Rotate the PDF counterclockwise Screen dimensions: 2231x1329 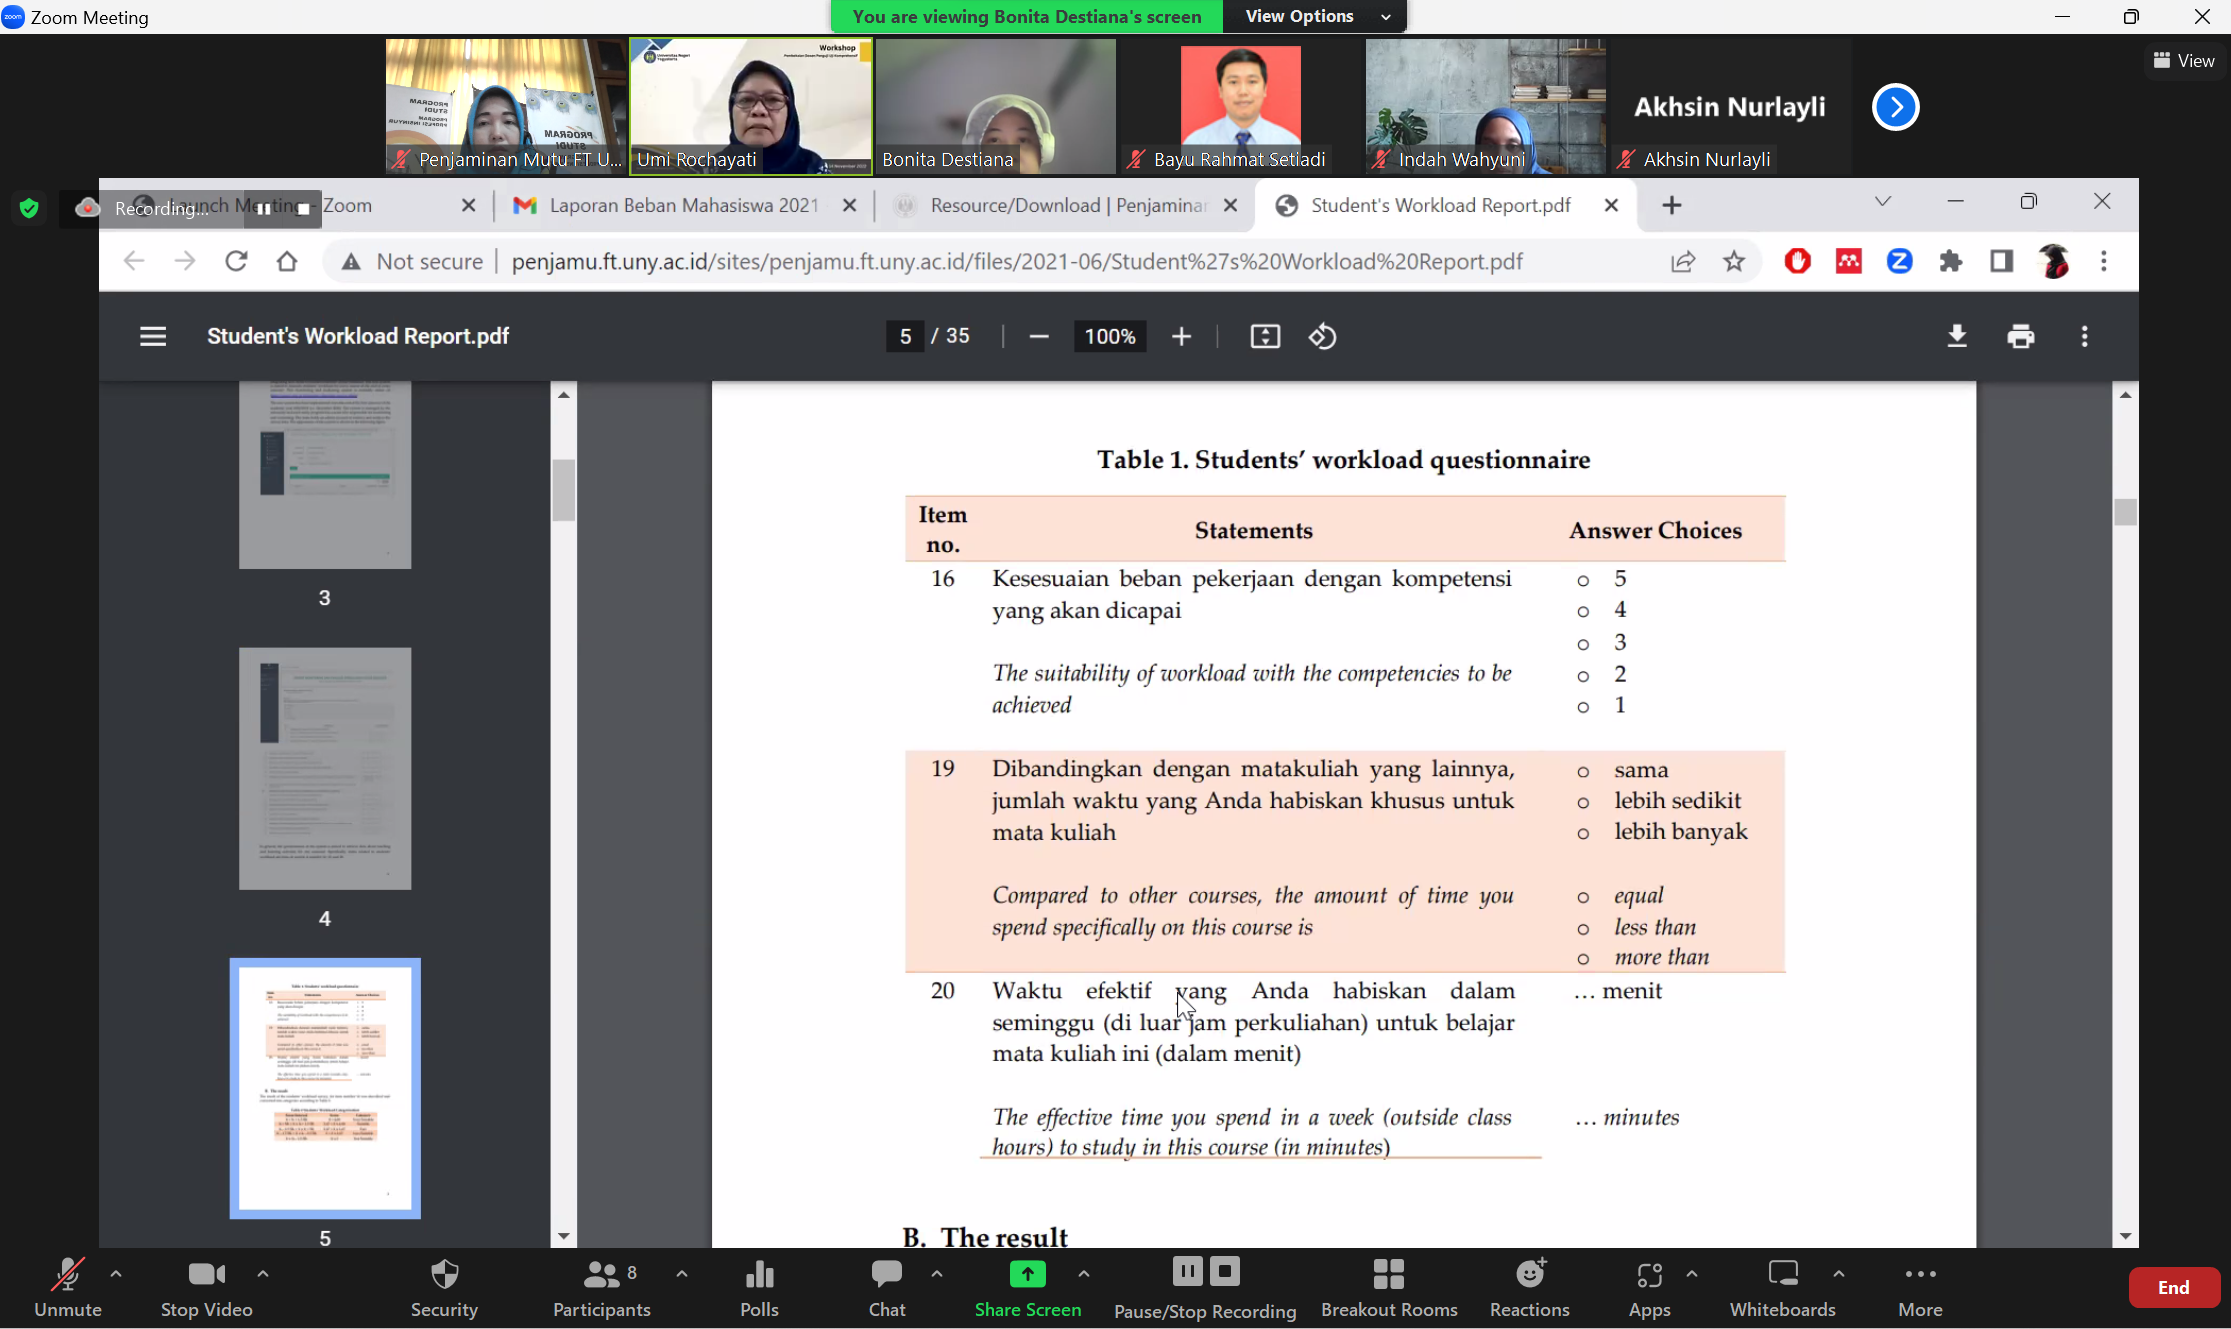click(x=1322, y=337)
